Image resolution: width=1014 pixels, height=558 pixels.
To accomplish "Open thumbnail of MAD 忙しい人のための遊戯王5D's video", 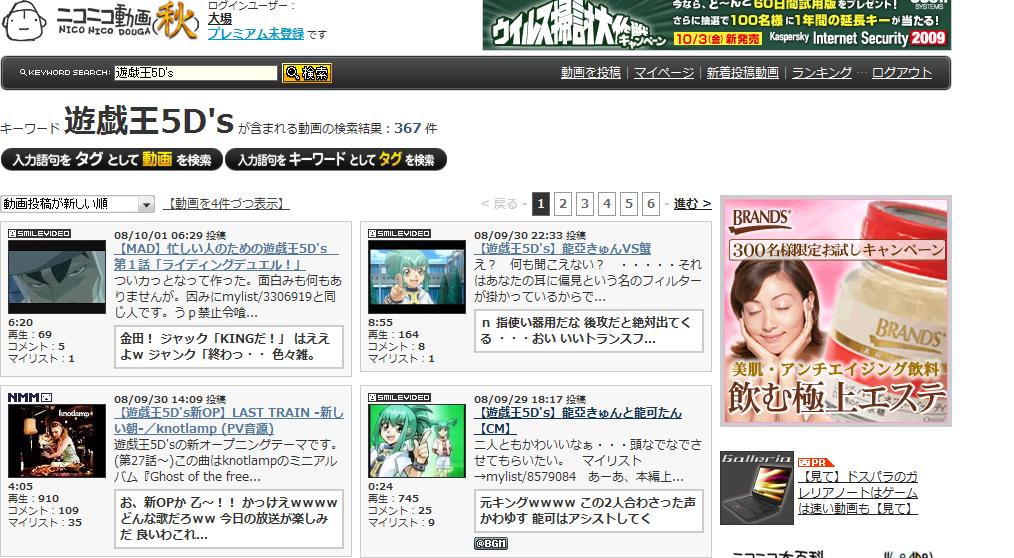I will [57, 277].
